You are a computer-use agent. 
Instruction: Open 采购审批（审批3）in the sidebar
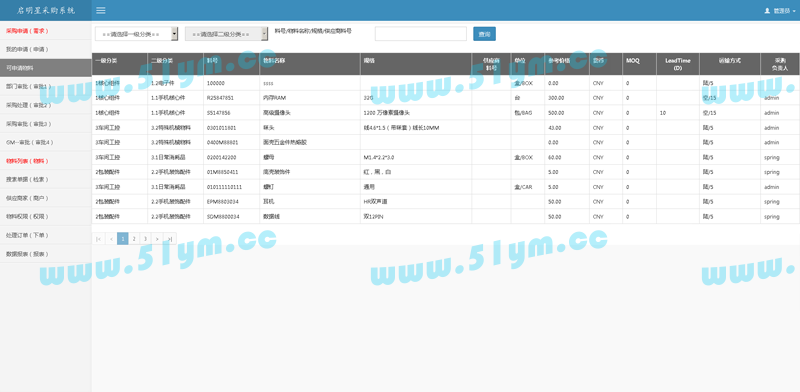(x=46, y=124)
